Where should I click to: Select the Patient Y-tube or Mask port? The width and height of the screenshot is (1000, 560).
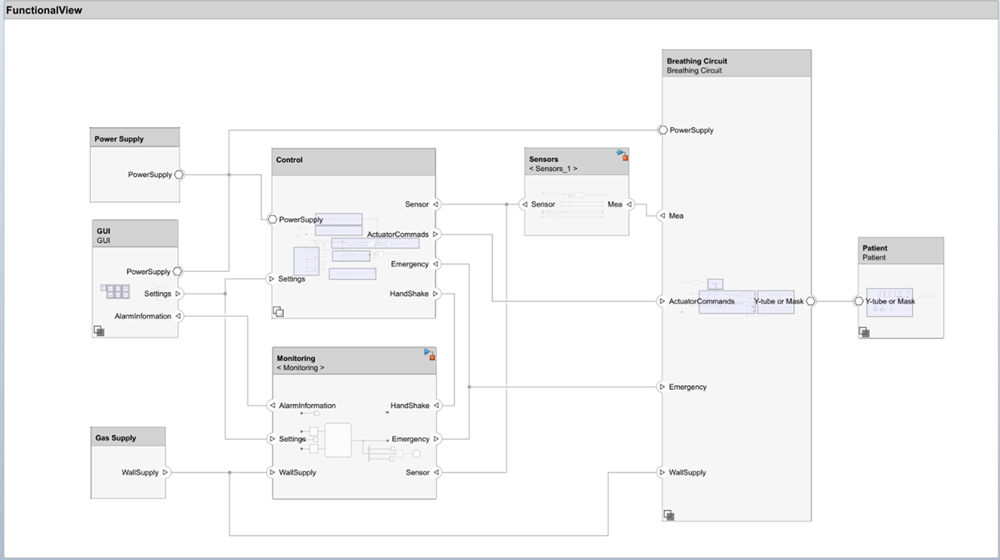(x=858, y=301)
